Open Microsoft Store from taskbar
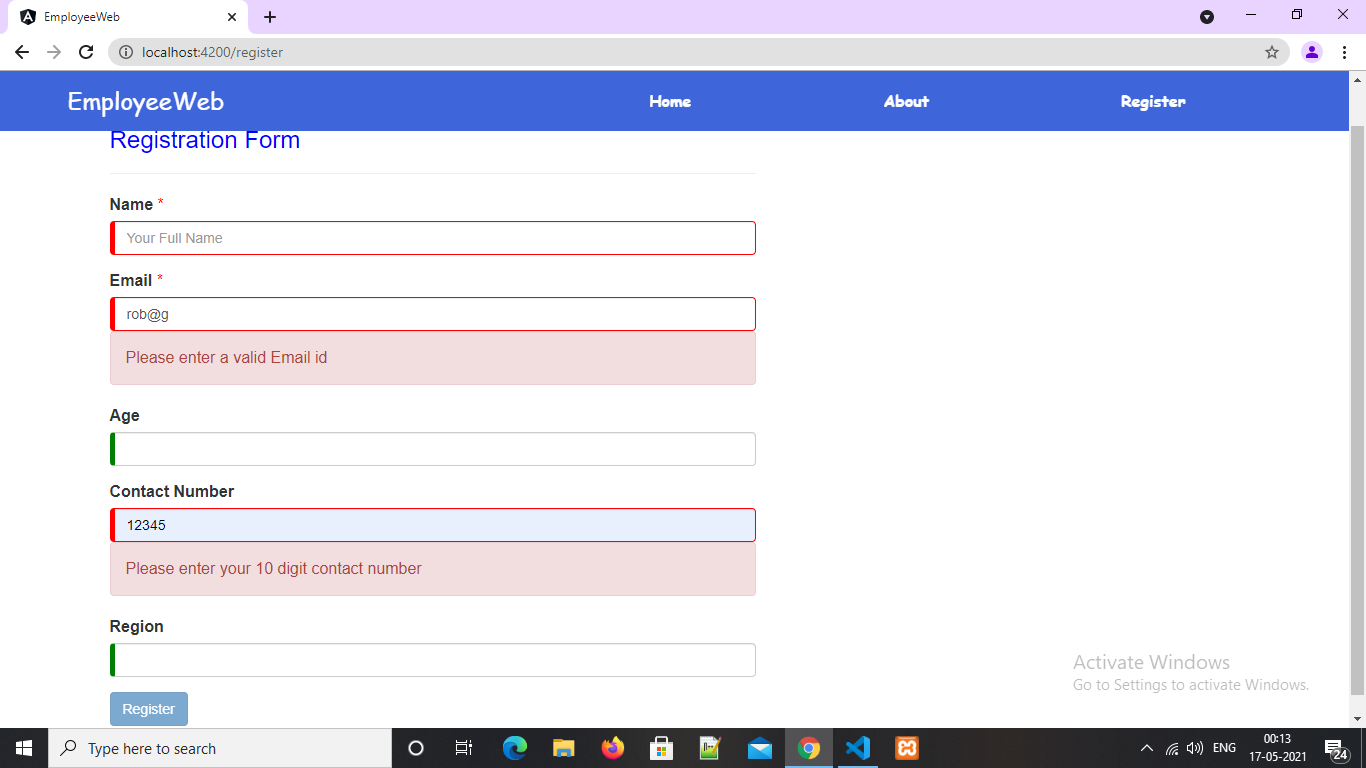 [661, 748]
